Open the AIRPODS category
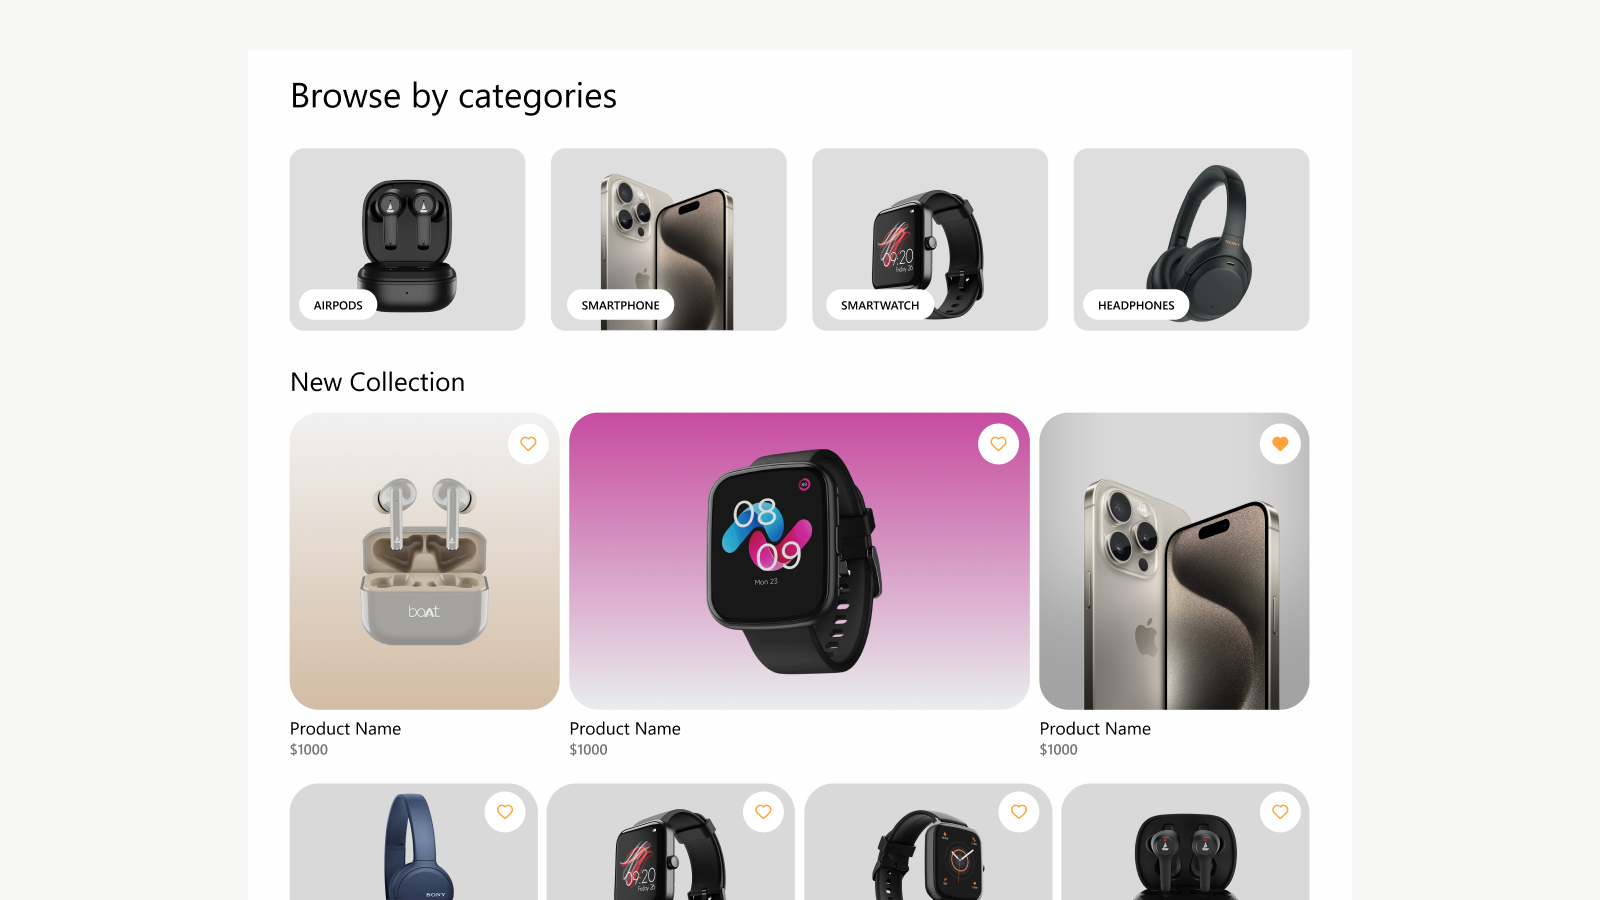Viewport: 1600px width, 900px height. (x=338, y=305)
